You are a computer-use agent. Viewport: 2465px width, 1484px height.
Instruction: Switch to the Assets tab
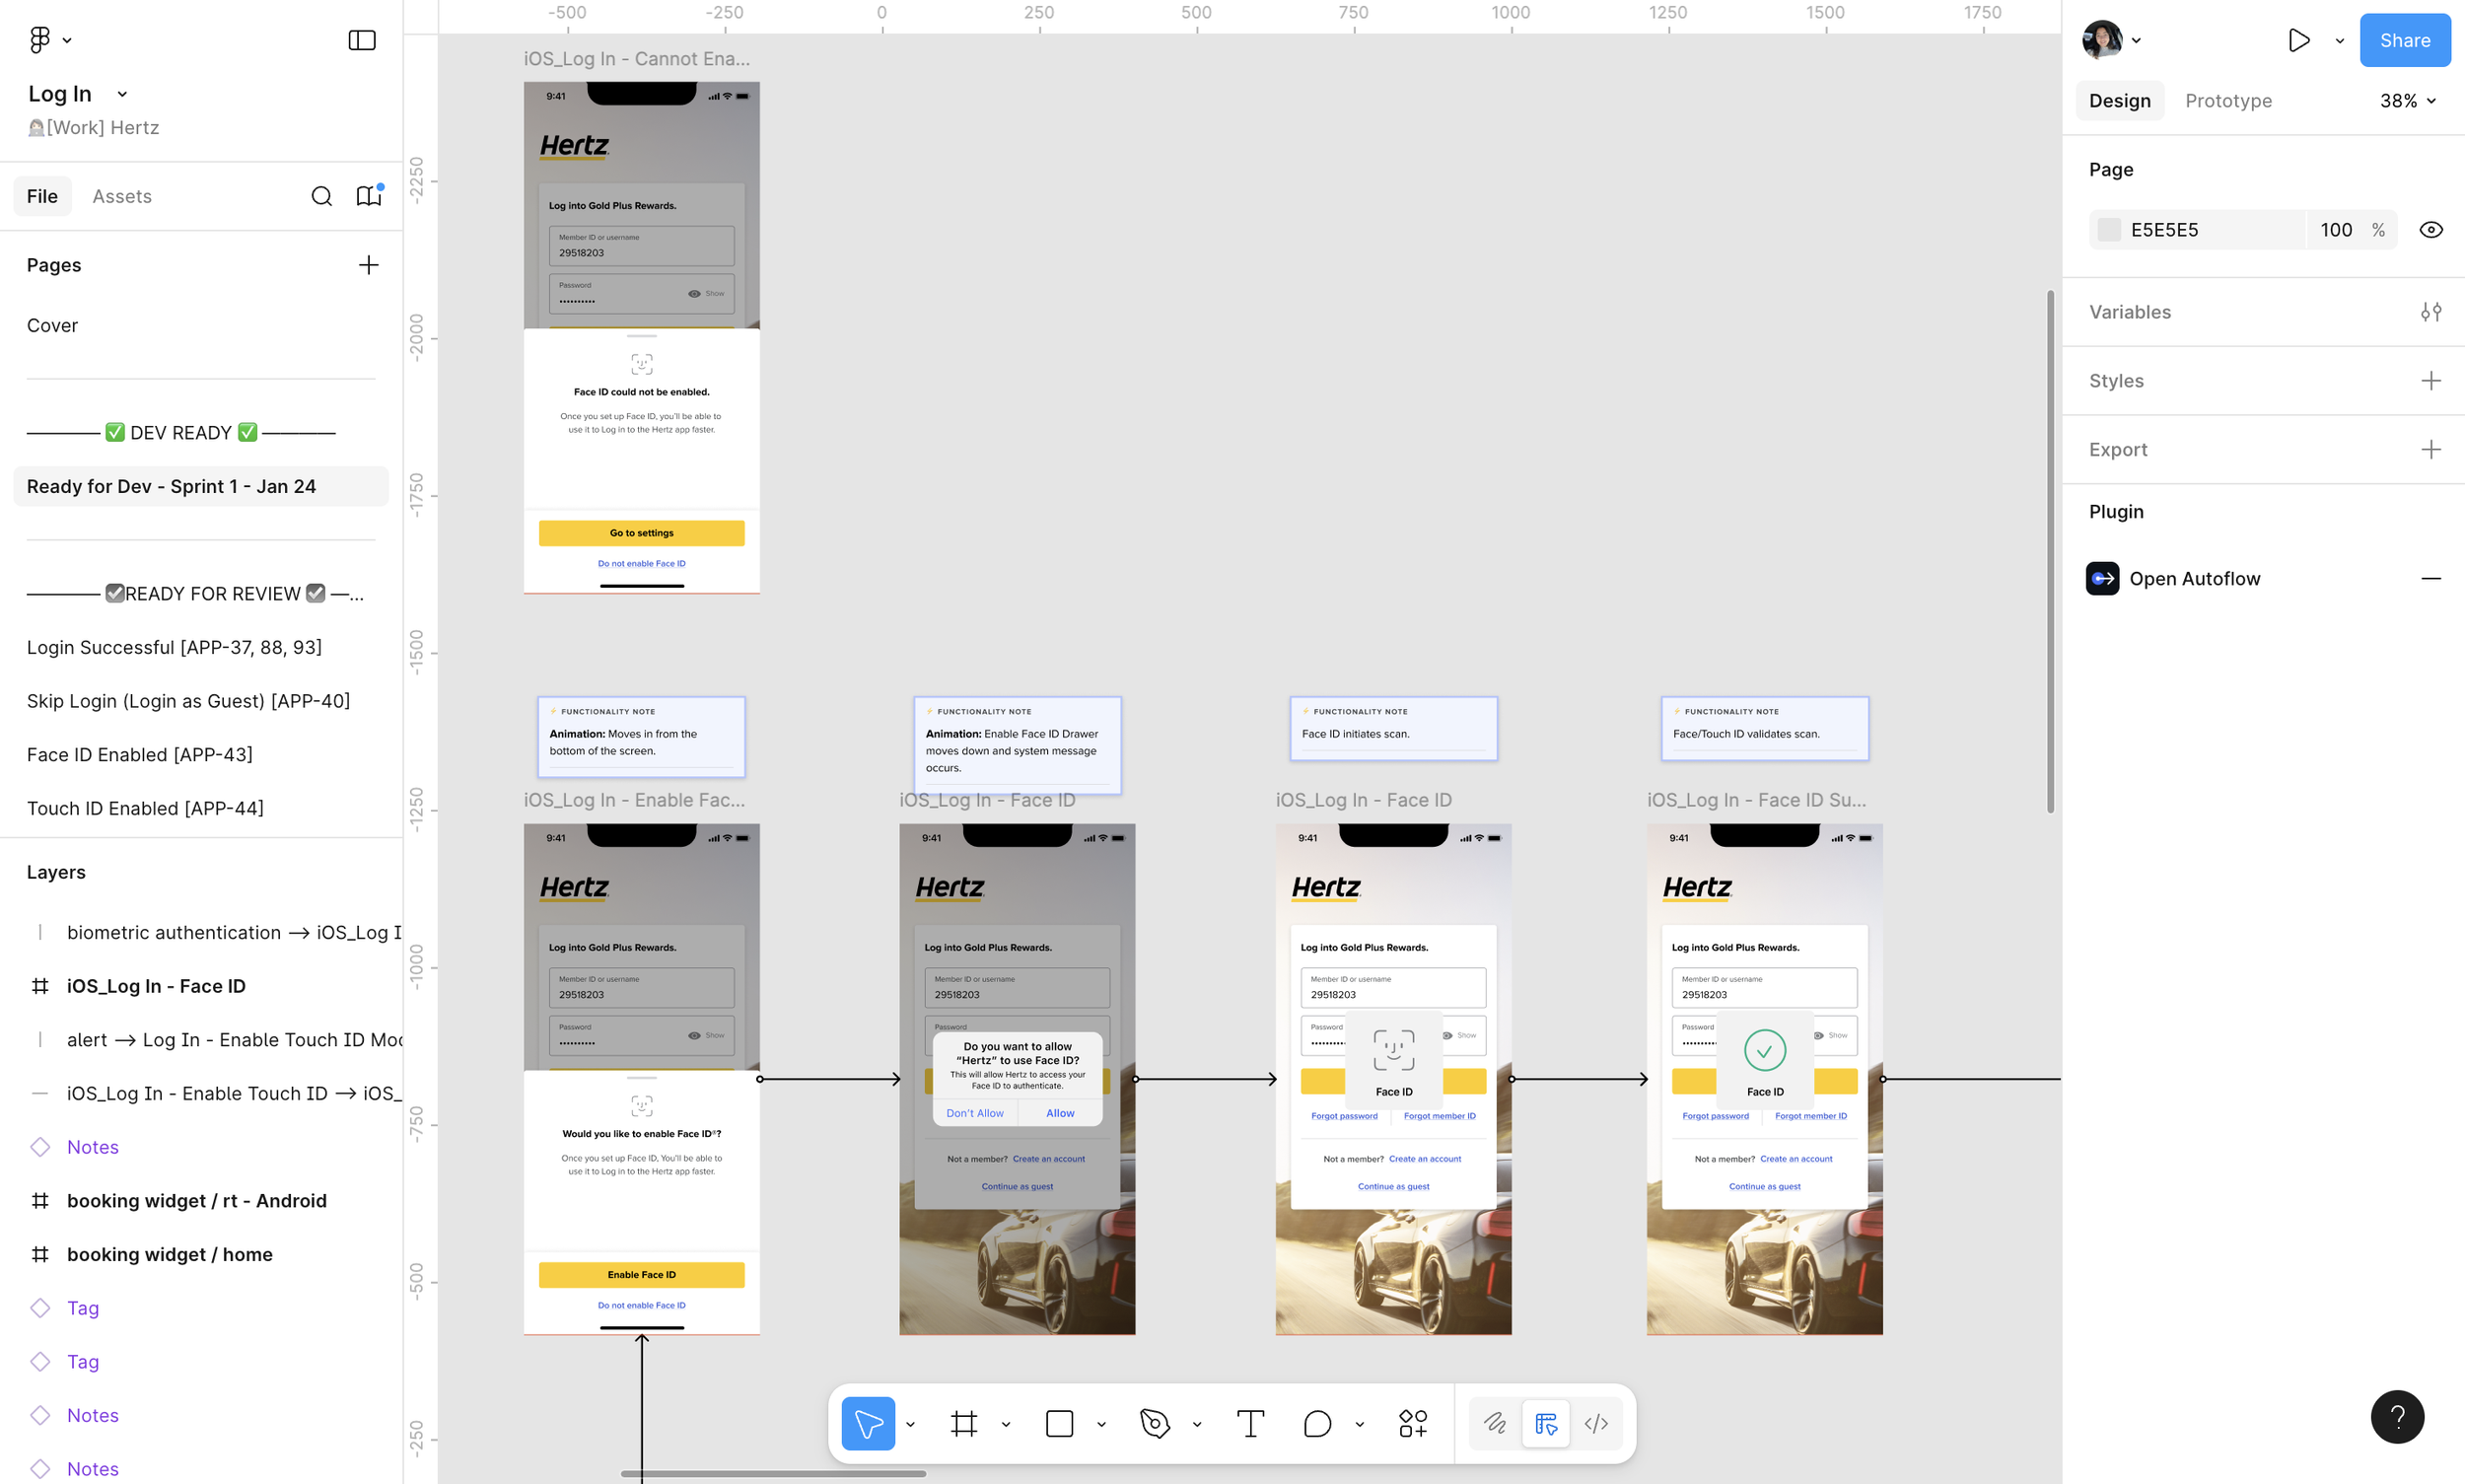point(122,196)
